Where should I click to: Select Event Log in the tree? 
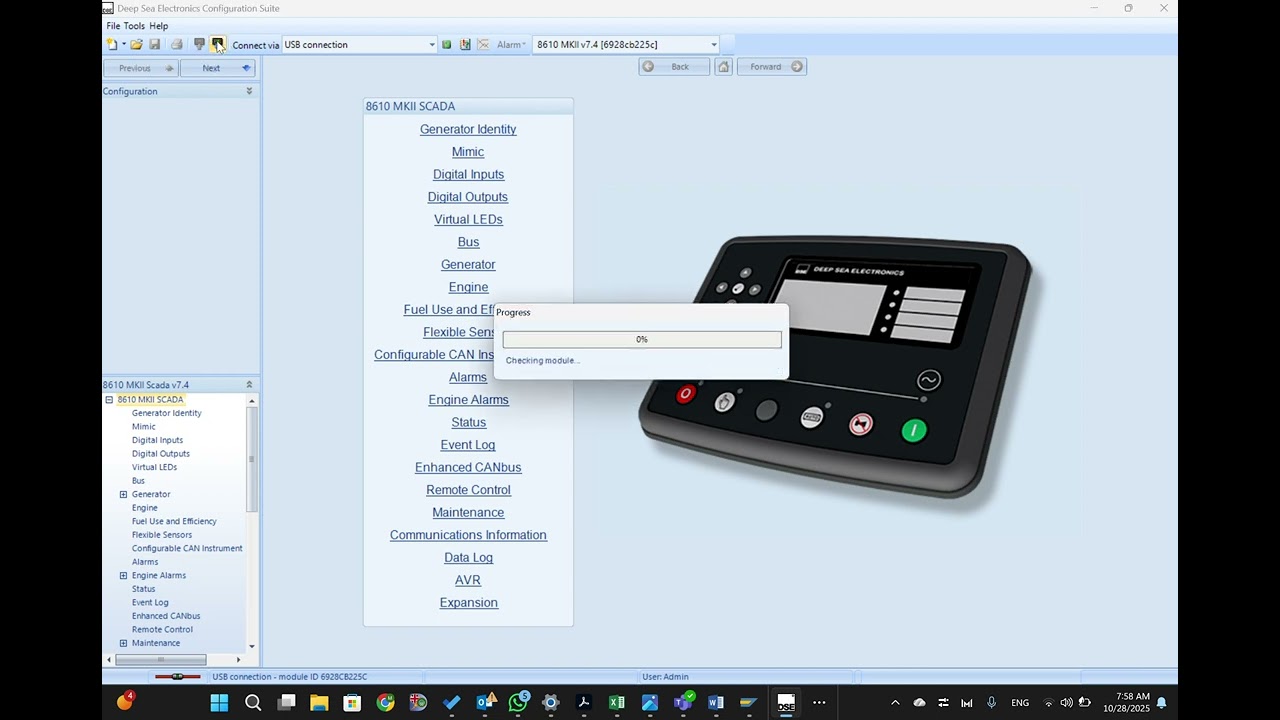point(150,602)
